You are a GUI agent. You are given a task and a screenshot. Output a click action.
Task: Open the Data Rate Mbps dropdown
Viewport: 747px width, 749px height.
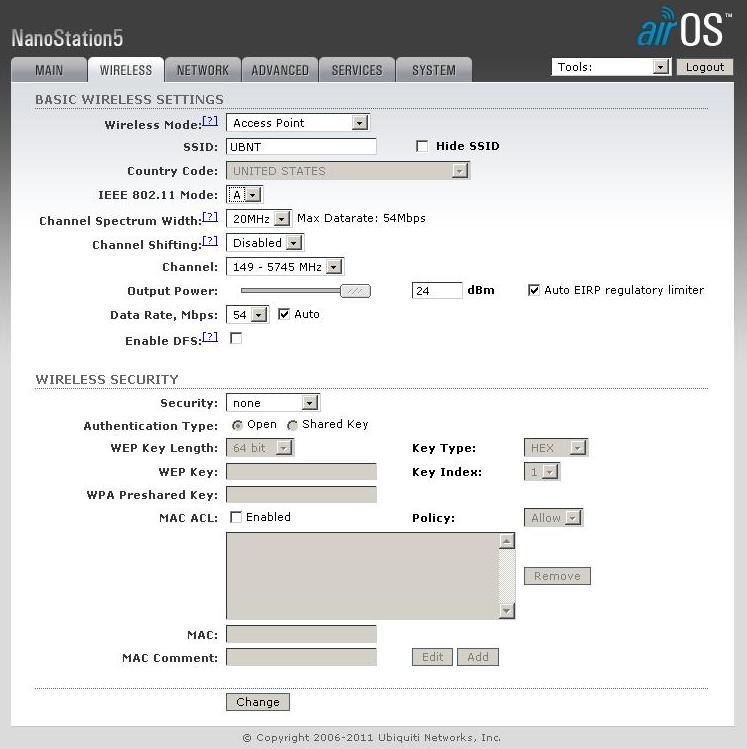click(247, 315)
